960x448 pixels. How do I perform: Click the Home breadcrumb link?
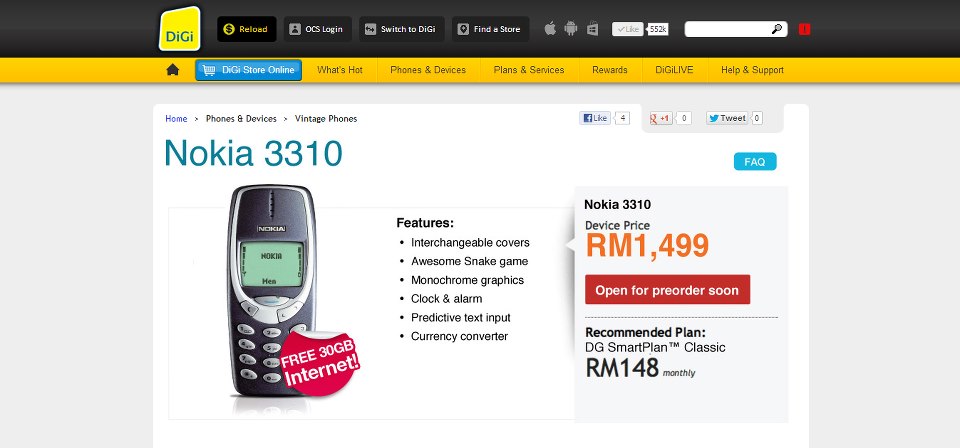[176, 119]
